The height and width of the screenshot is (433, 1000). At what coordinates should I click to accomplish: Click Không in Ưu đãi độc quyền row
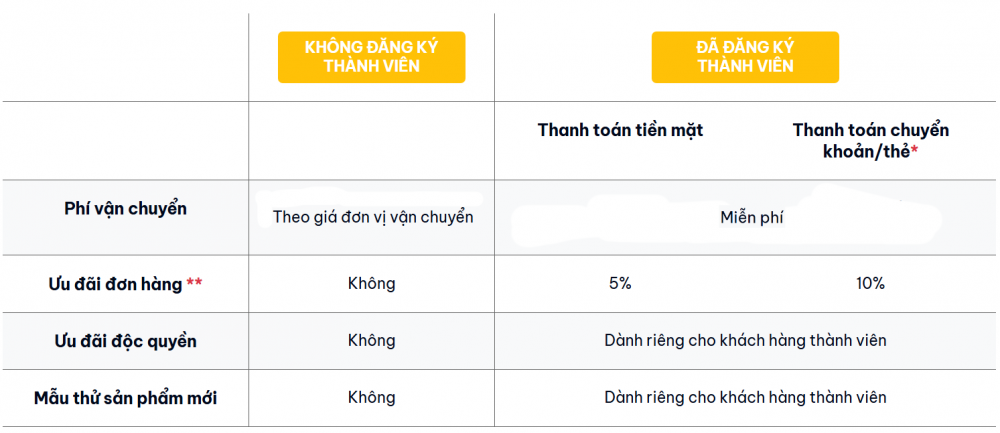[x=372, y=341]
